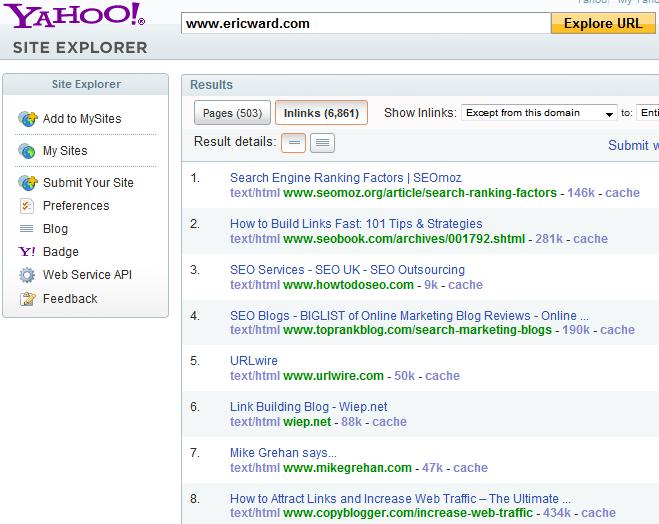
Task: Open www.seomoz.org/article/search-ranking-factors URL
Action: tap(420, 193)
